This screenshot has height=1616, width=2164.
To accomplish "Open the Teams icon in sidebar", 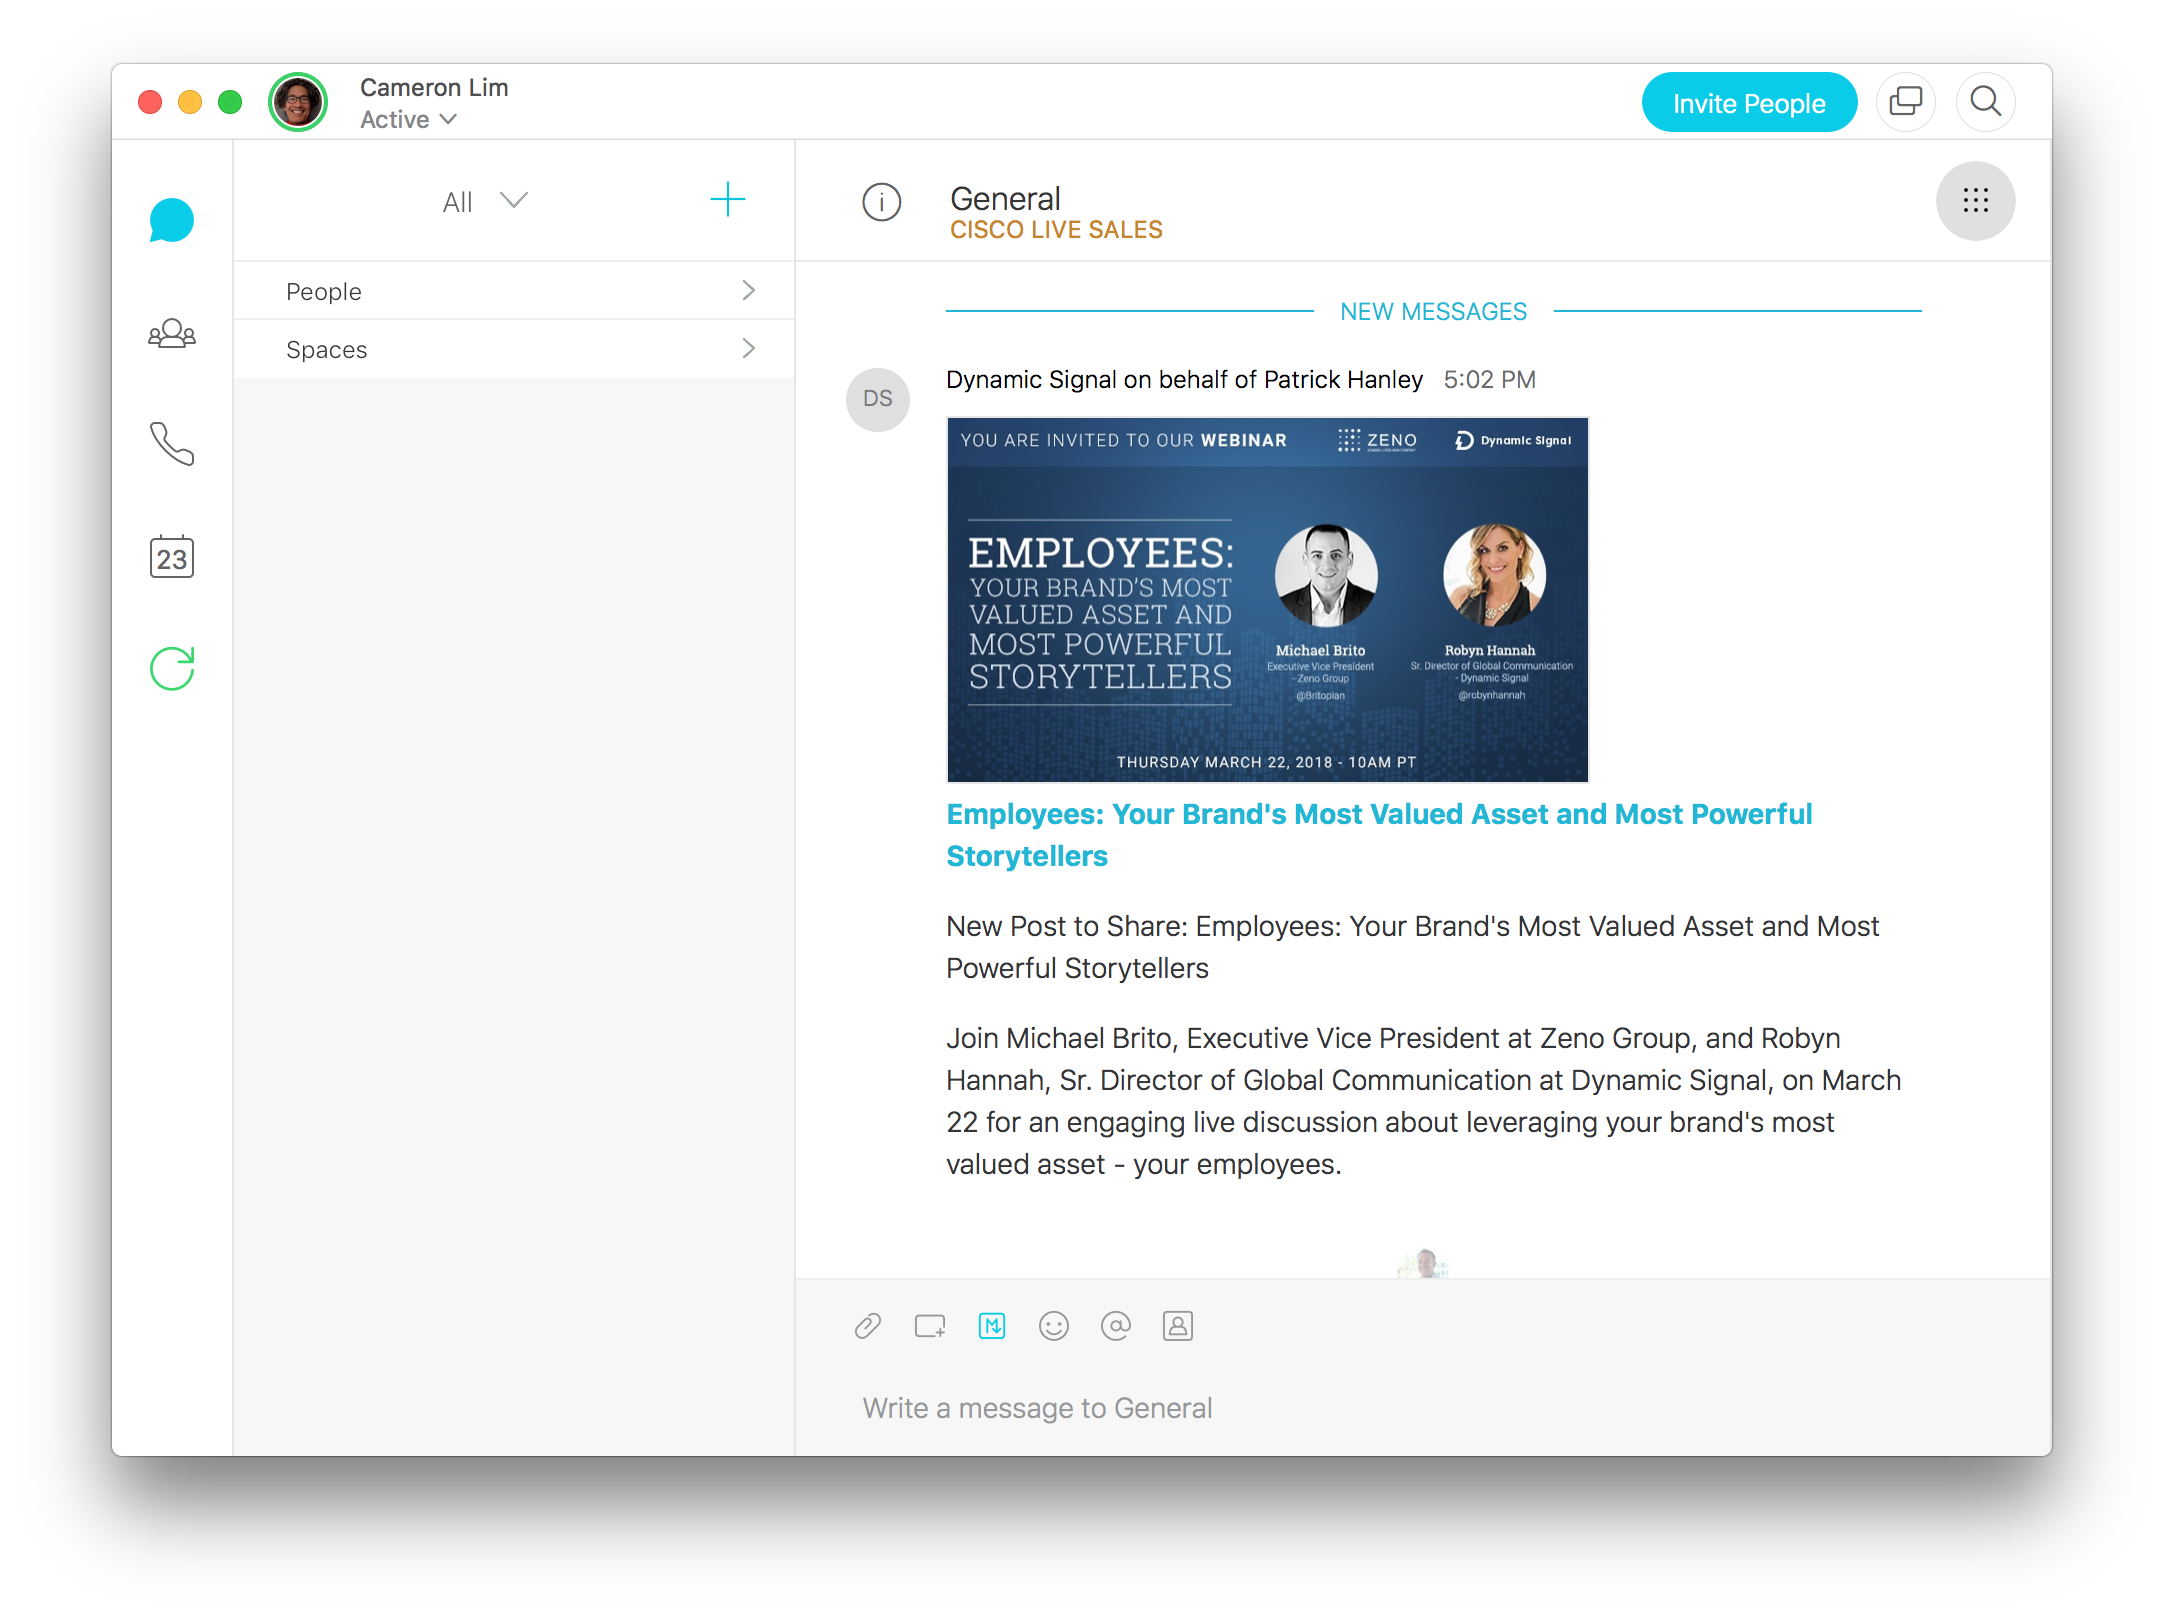I will pyautogui.click(x=171, y=333).
